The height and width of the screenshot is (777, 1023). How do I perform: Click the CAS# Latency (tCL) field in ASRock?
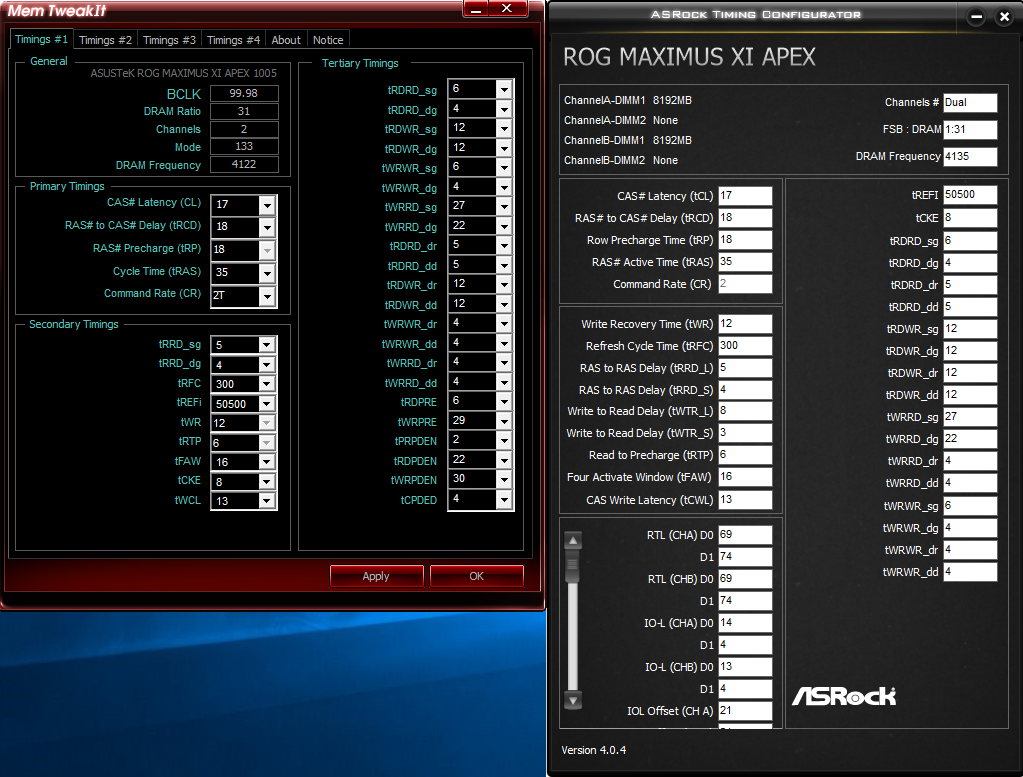click(x=745, y=196)
